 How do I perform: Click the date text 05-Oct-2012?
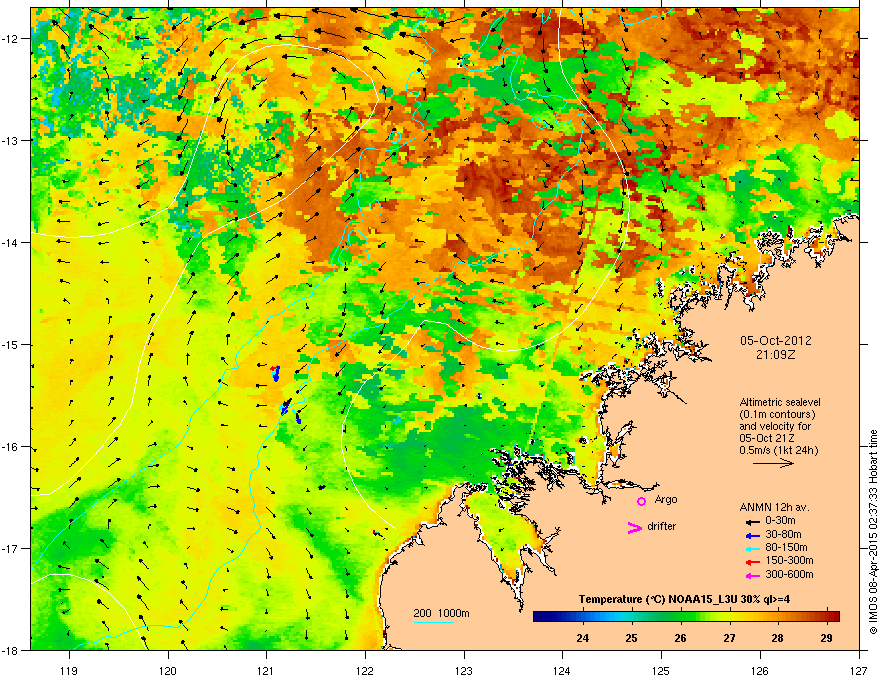coord(776,341)
